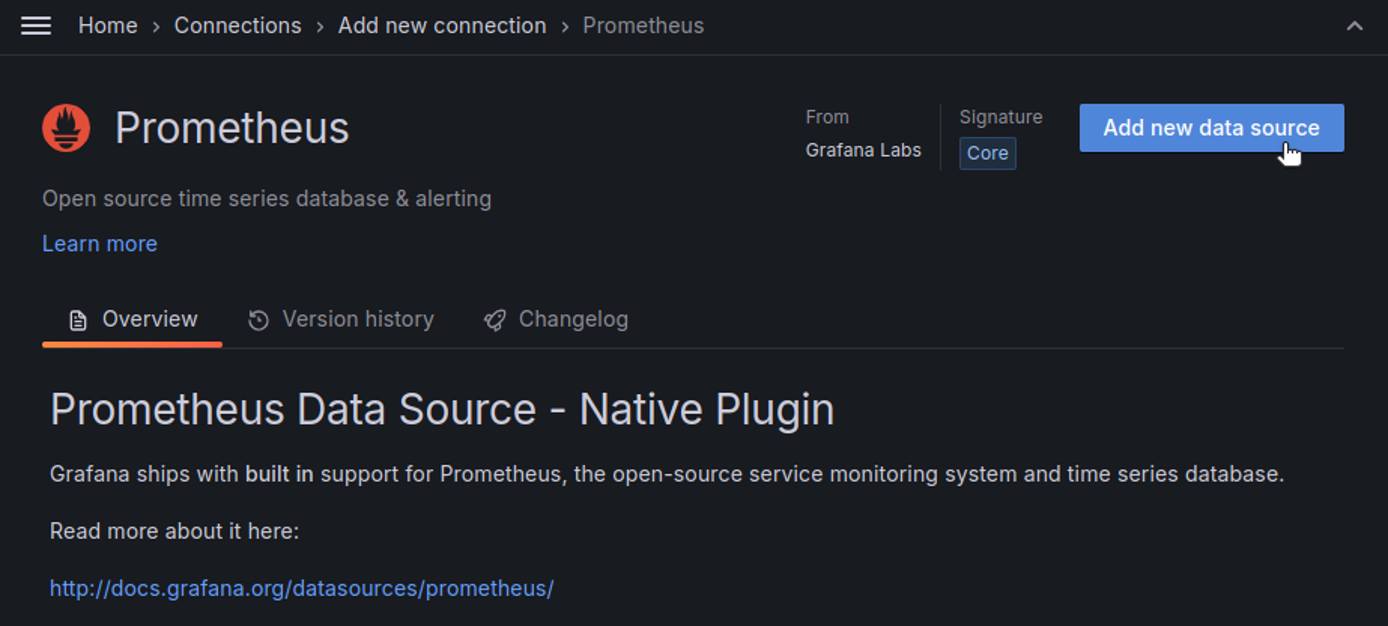Click the Core signature badge
The width and height of the screenshot is (1388, 626).
[987, 153]
